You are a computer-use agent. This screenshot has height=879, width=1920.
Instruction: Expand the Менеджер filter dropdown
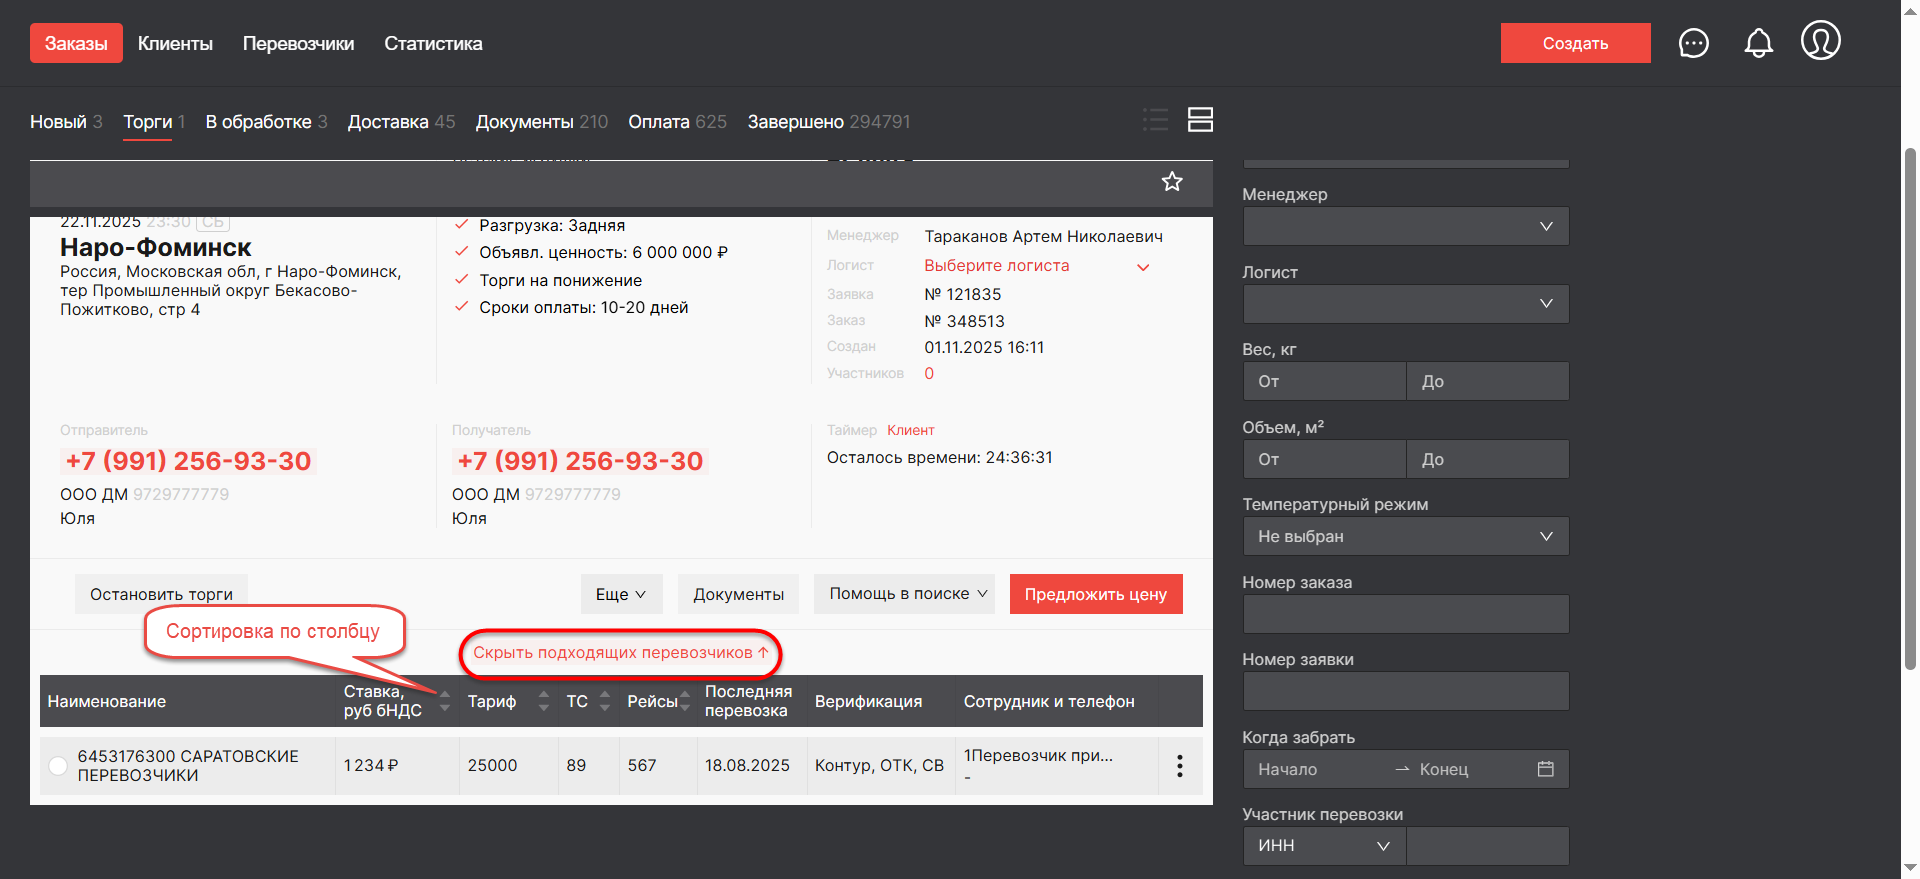coord(1405,226)
